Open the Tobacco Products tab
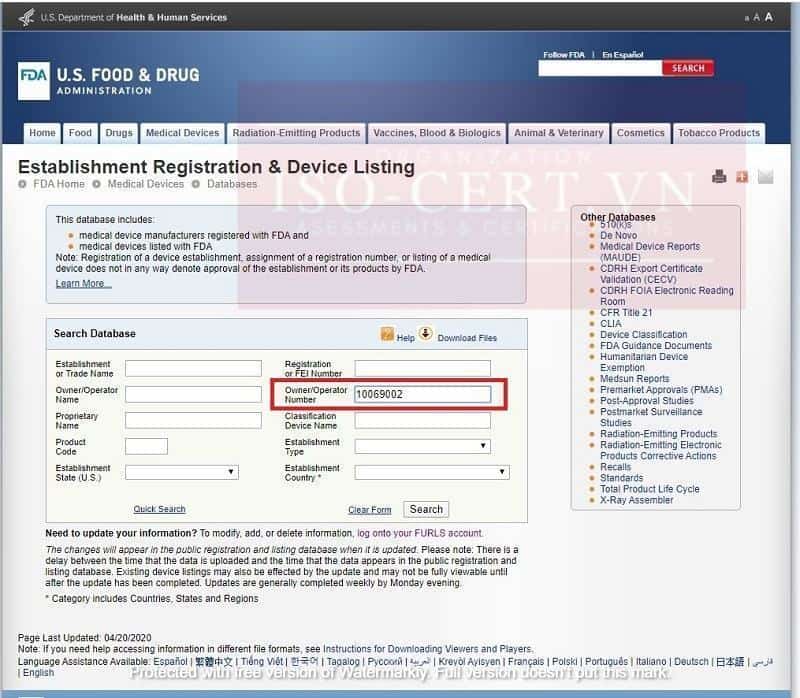Image resolution: width=800 pixels, height=698 pixels. point(719,133)
